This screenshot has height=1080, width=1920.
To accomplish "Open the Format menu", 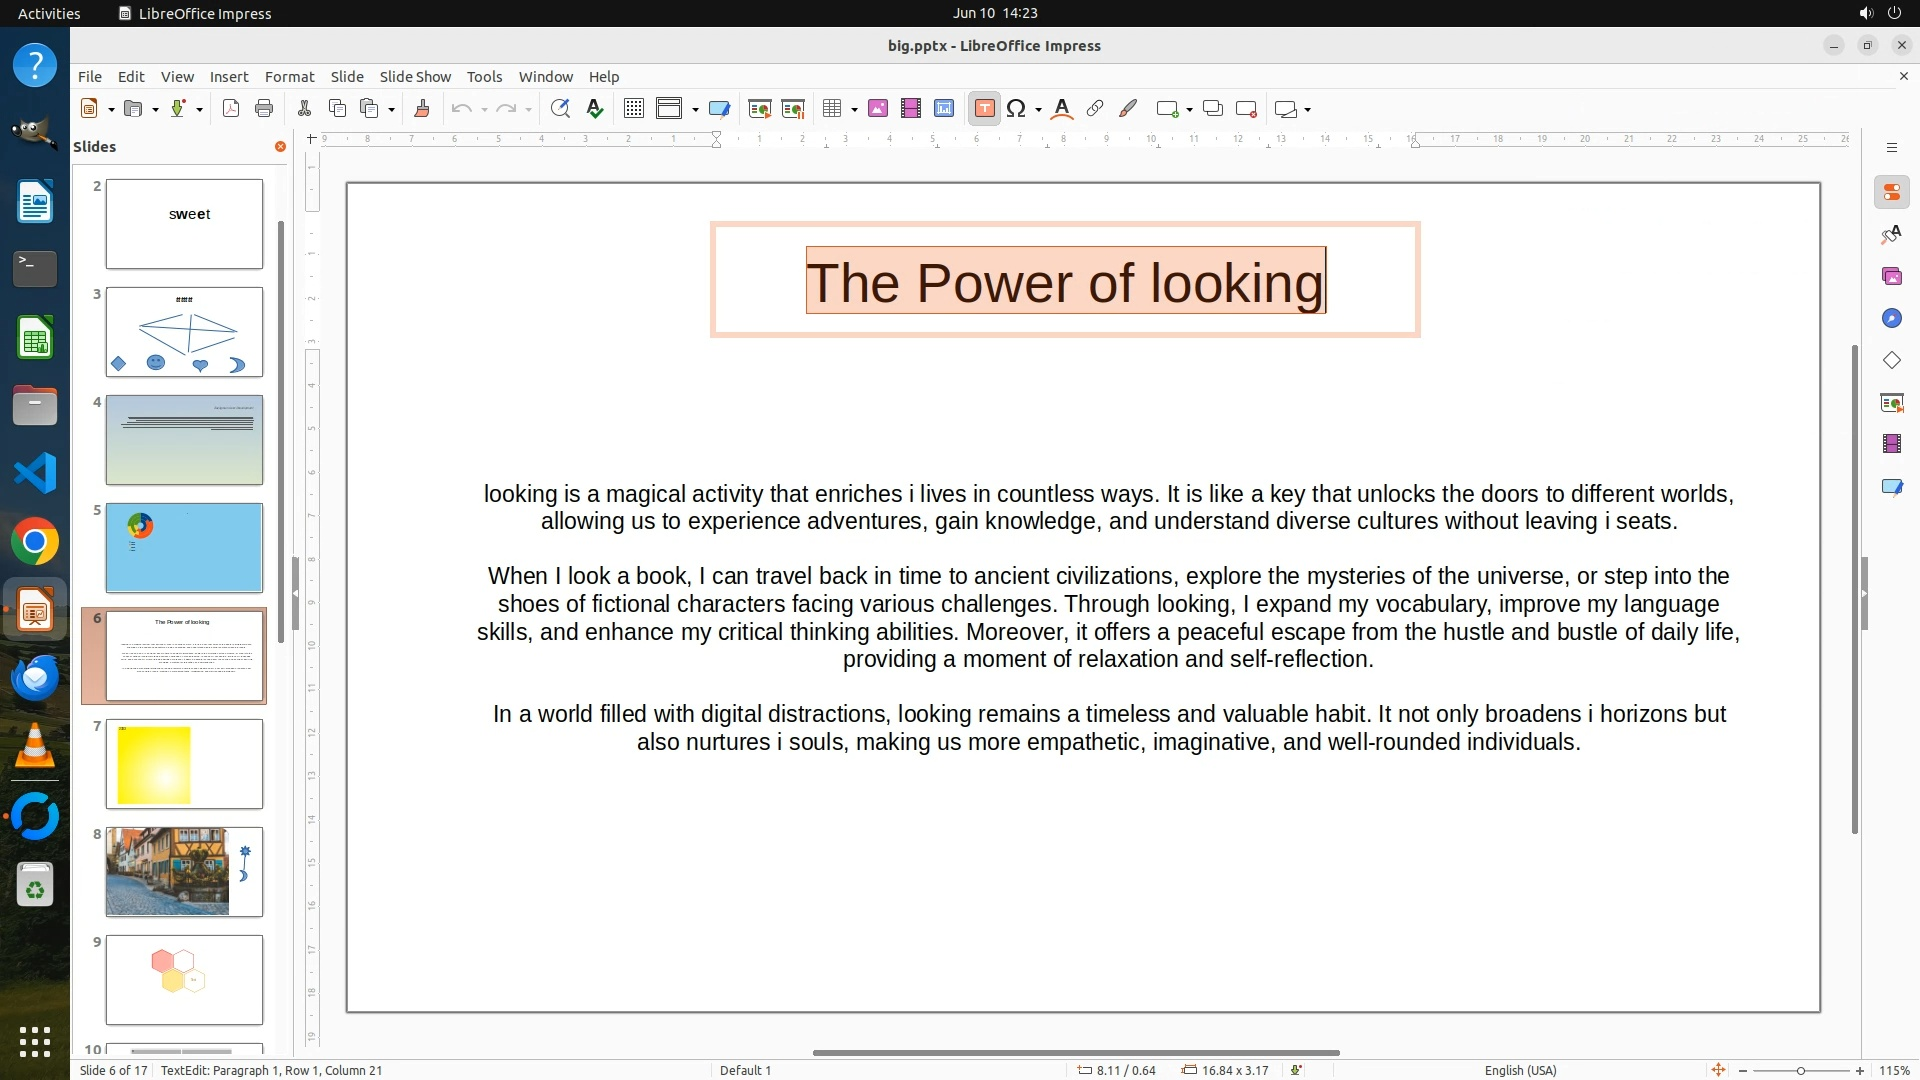I will pos(289,76).
